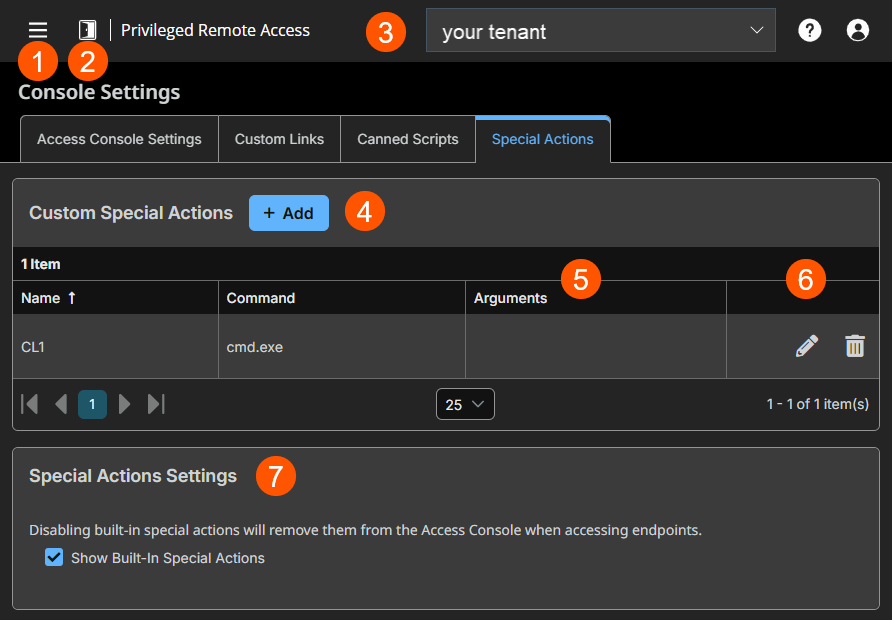Screen dimensions: 892x620
Task: Open the hamburger navigation menu
Action: coord(37,30)
